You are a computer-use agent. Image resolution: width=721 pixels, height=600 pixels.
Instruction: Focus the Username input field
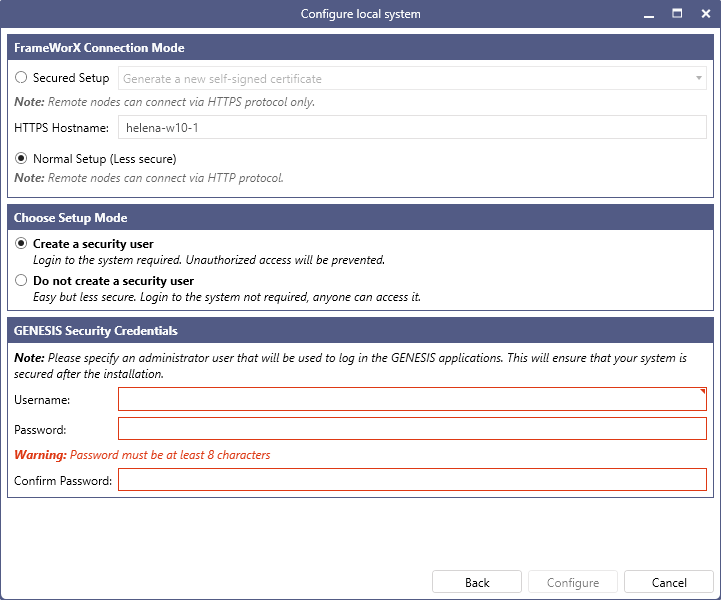[412, 399]
